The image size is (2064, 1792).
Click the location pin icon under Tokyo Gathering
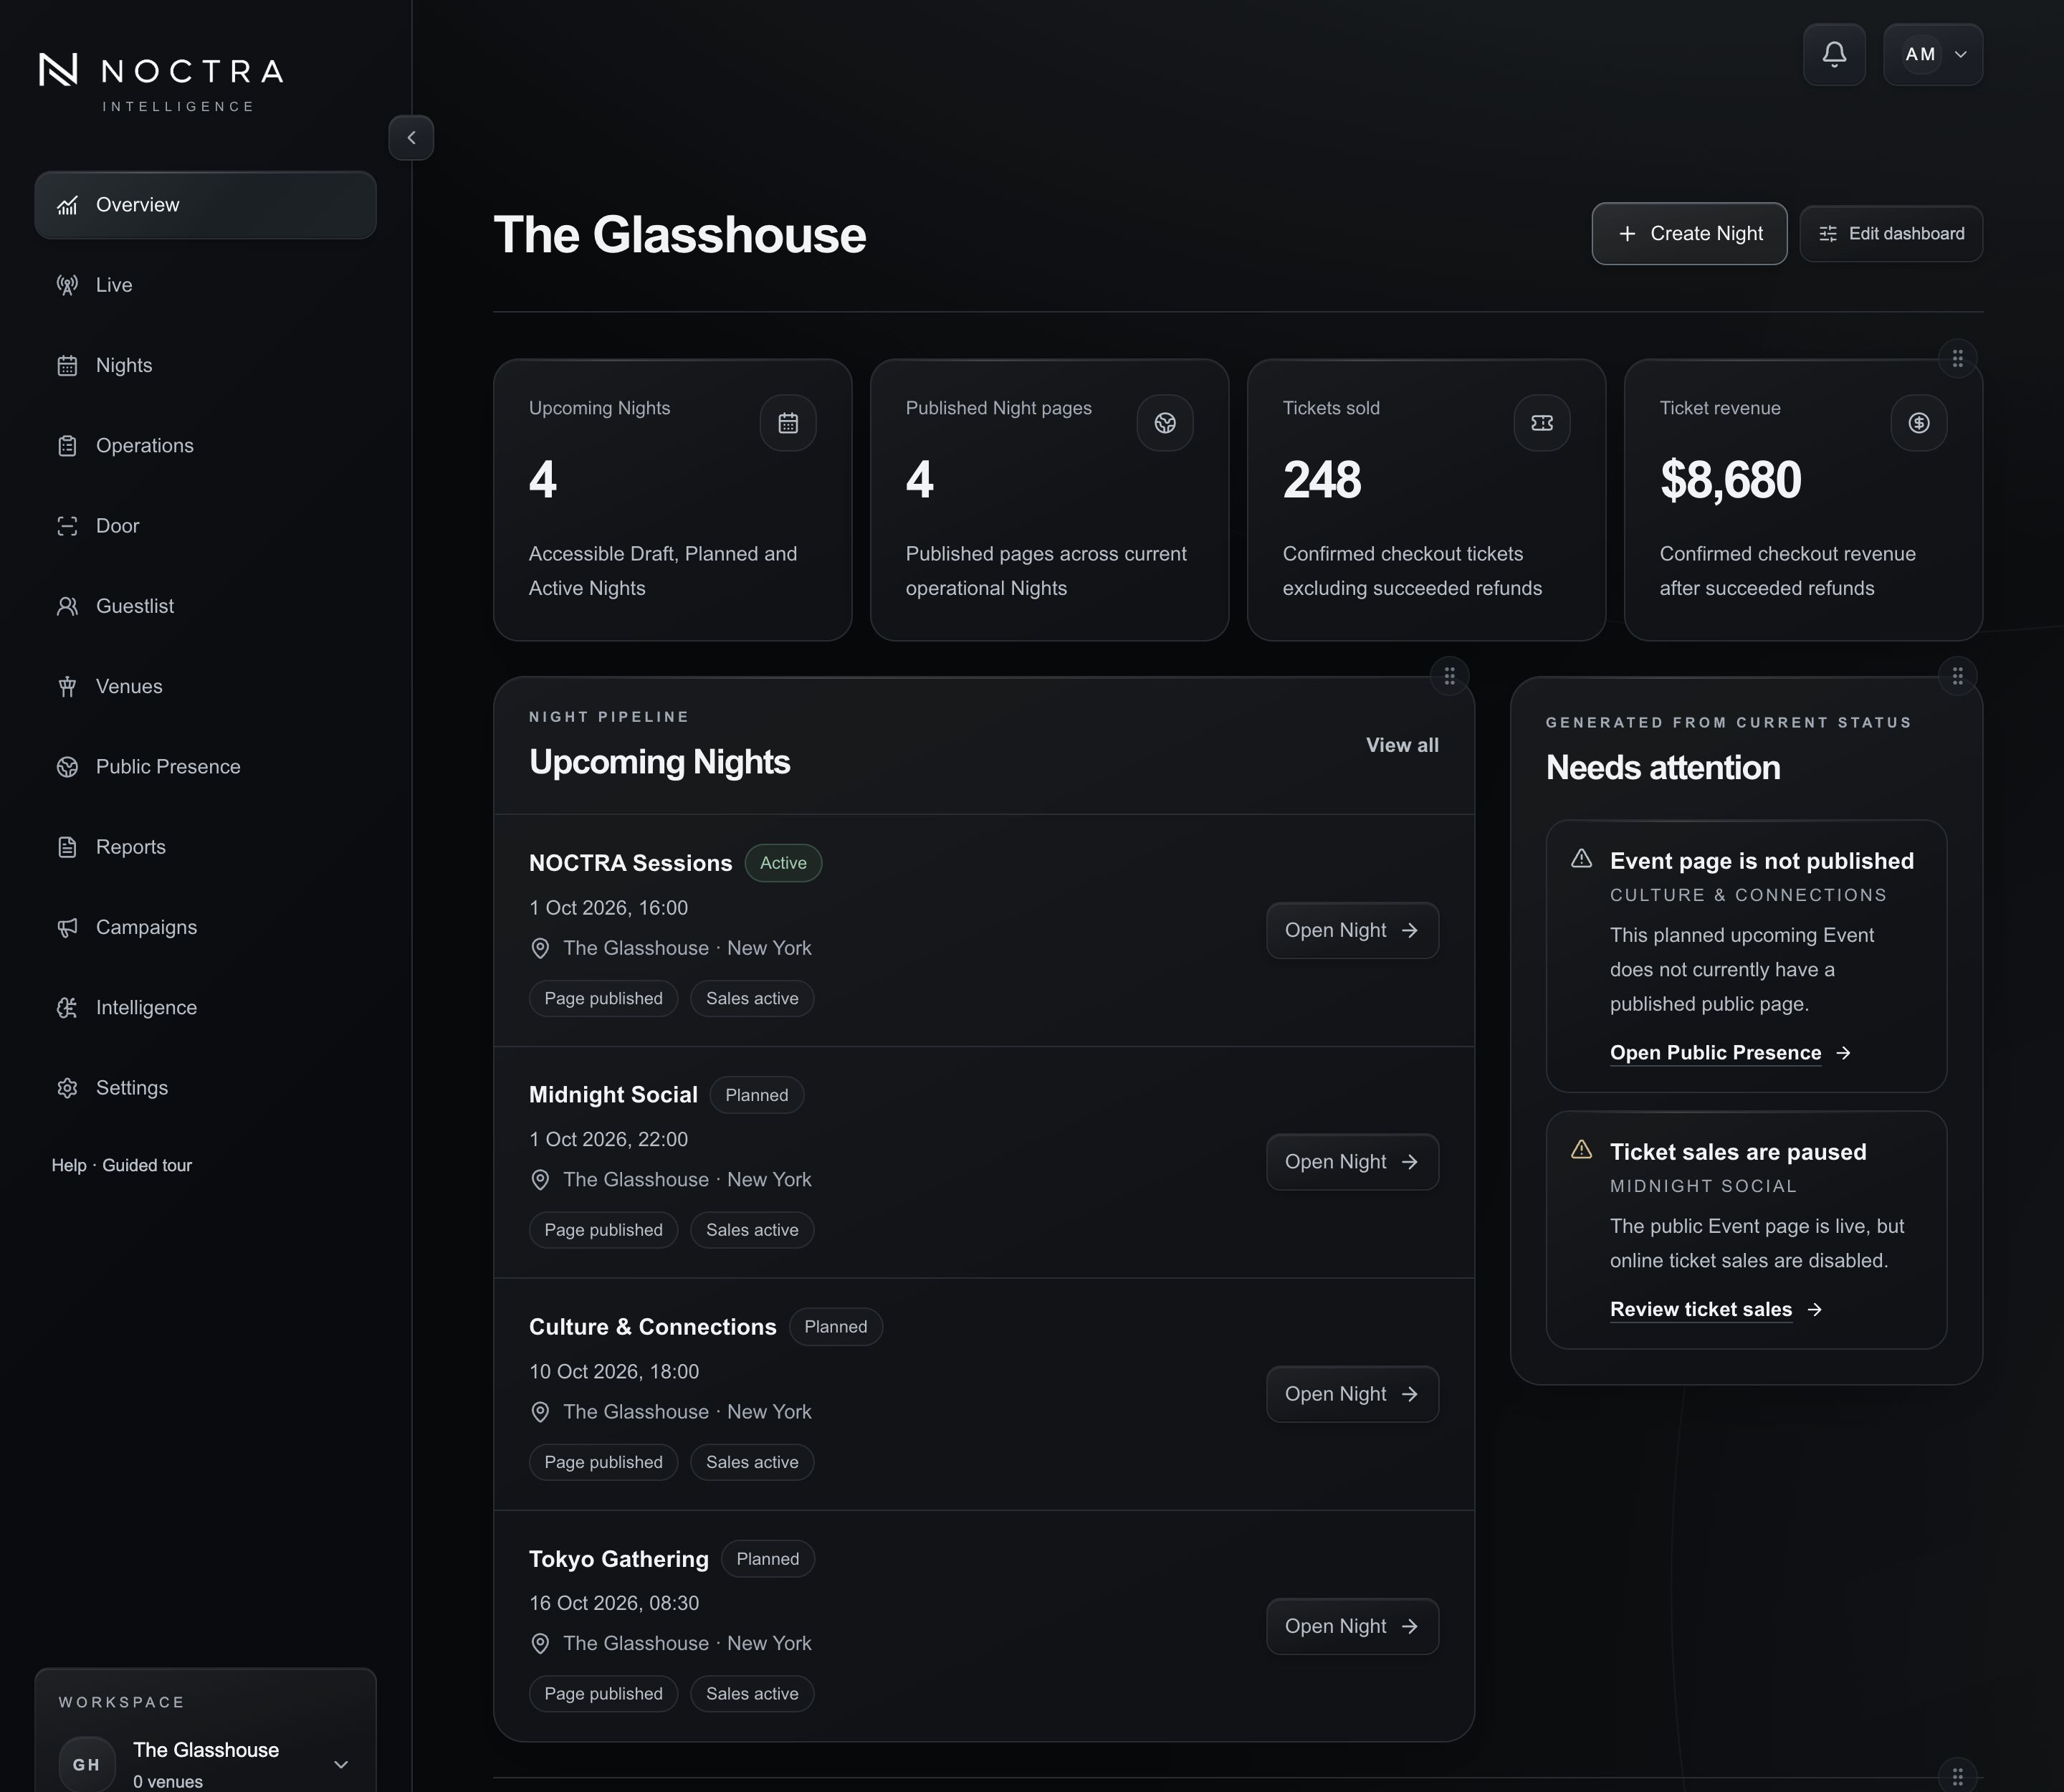coord(540,1644)
